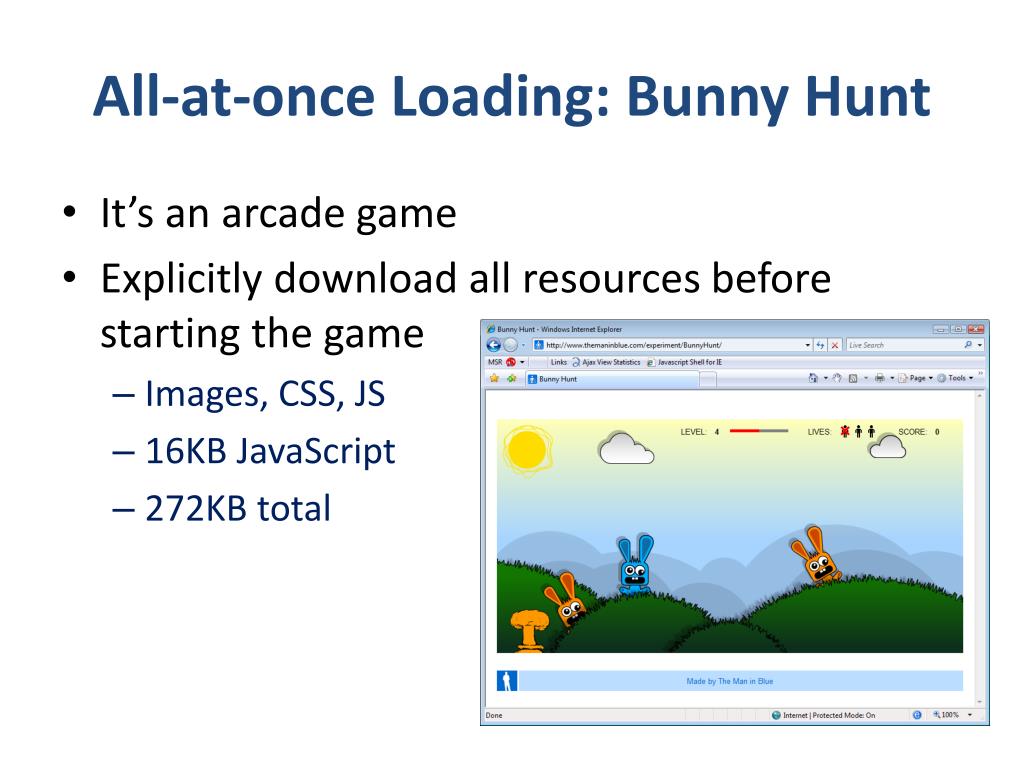
Task: Click the Man in Blue logo icon
Action: (507, 680)
